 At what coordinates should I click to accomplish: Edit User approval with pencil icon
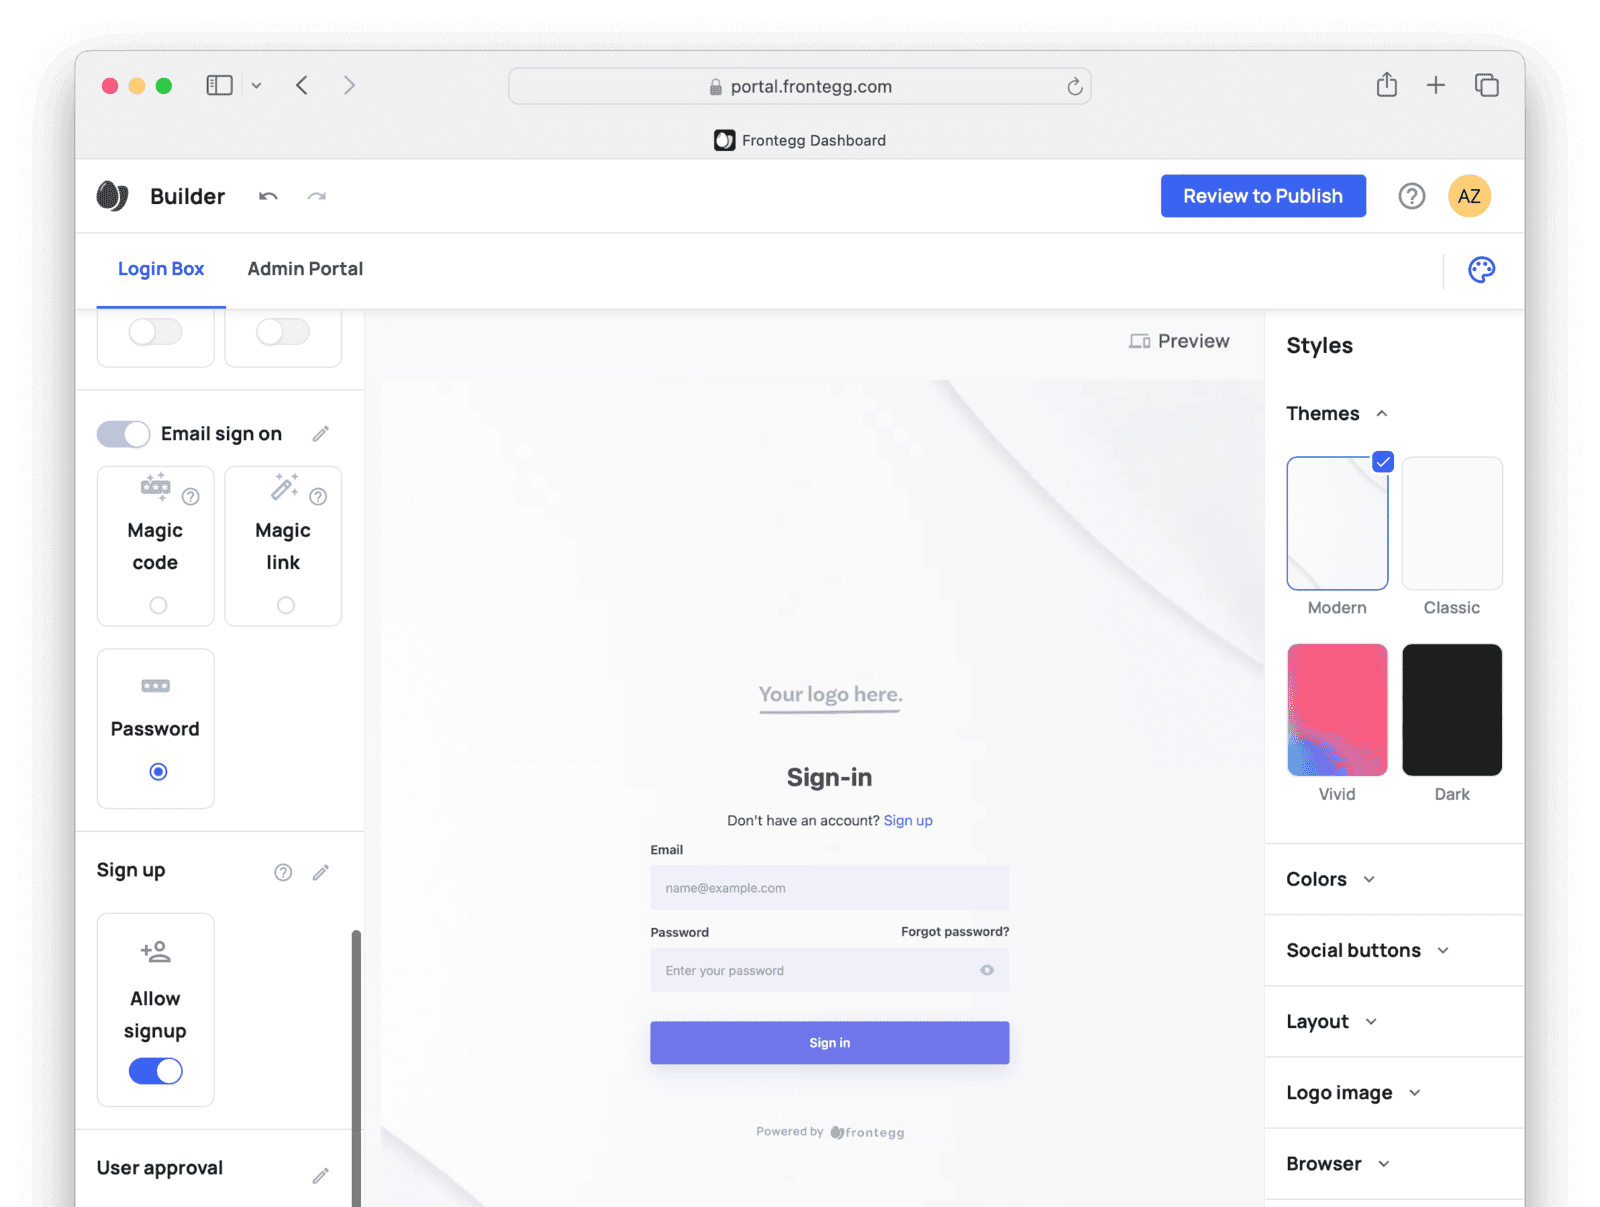pos(320,1175)
